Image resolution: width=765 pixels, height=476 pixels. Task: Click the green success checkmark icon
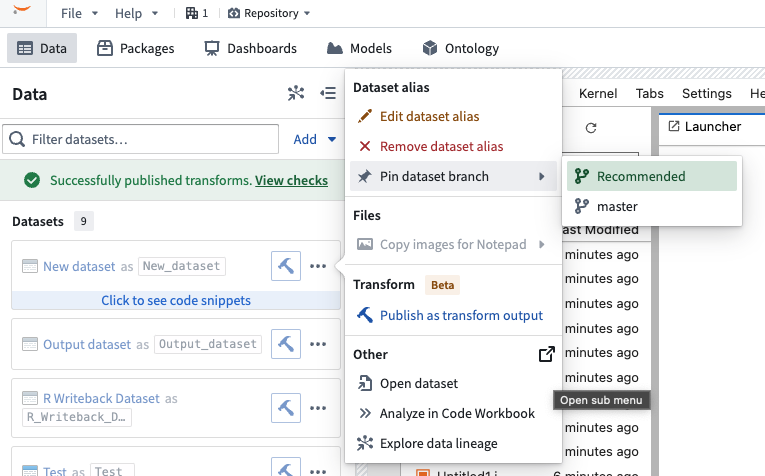click(32, 180)
